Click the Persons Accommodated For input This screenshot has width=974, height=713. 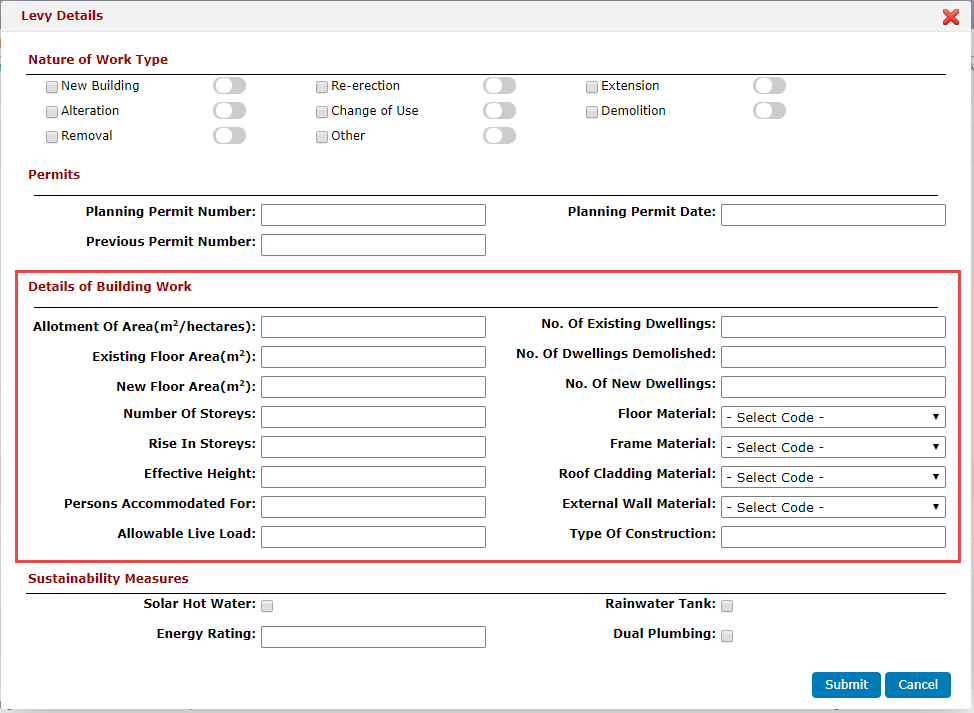[x=373, y=507]
